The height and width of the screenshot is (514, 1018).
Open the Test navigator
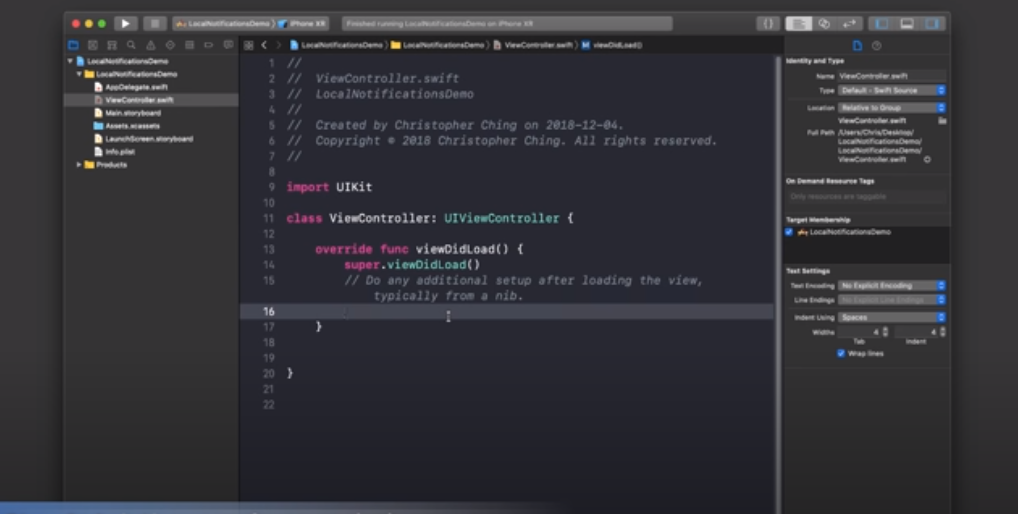coord(170,45)
